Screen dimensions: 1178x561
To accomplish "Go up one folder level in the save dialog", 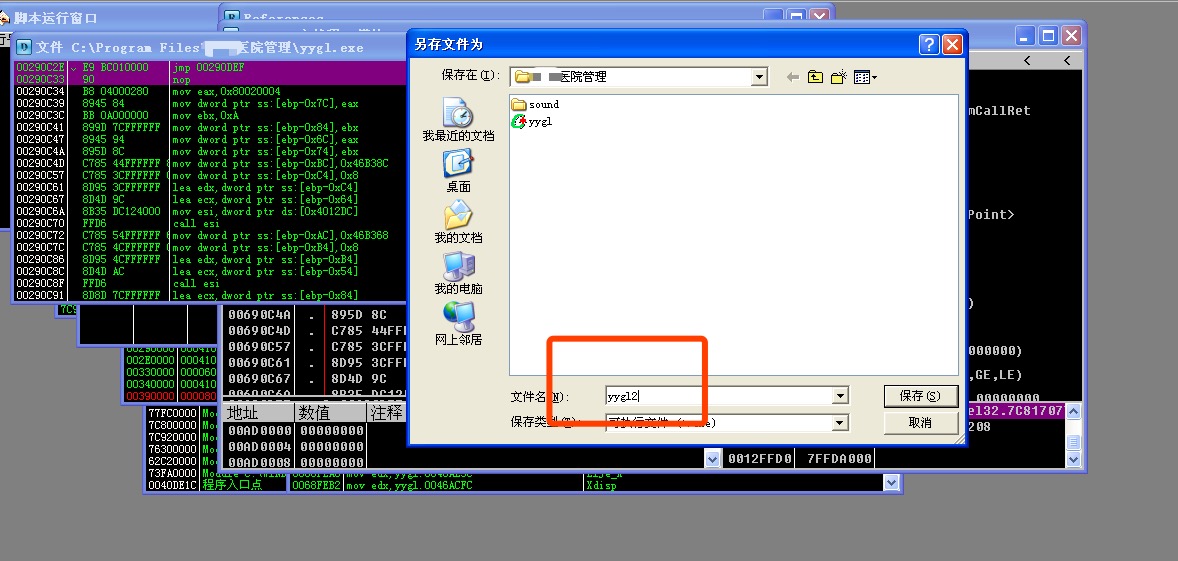I will pos(815,77).
